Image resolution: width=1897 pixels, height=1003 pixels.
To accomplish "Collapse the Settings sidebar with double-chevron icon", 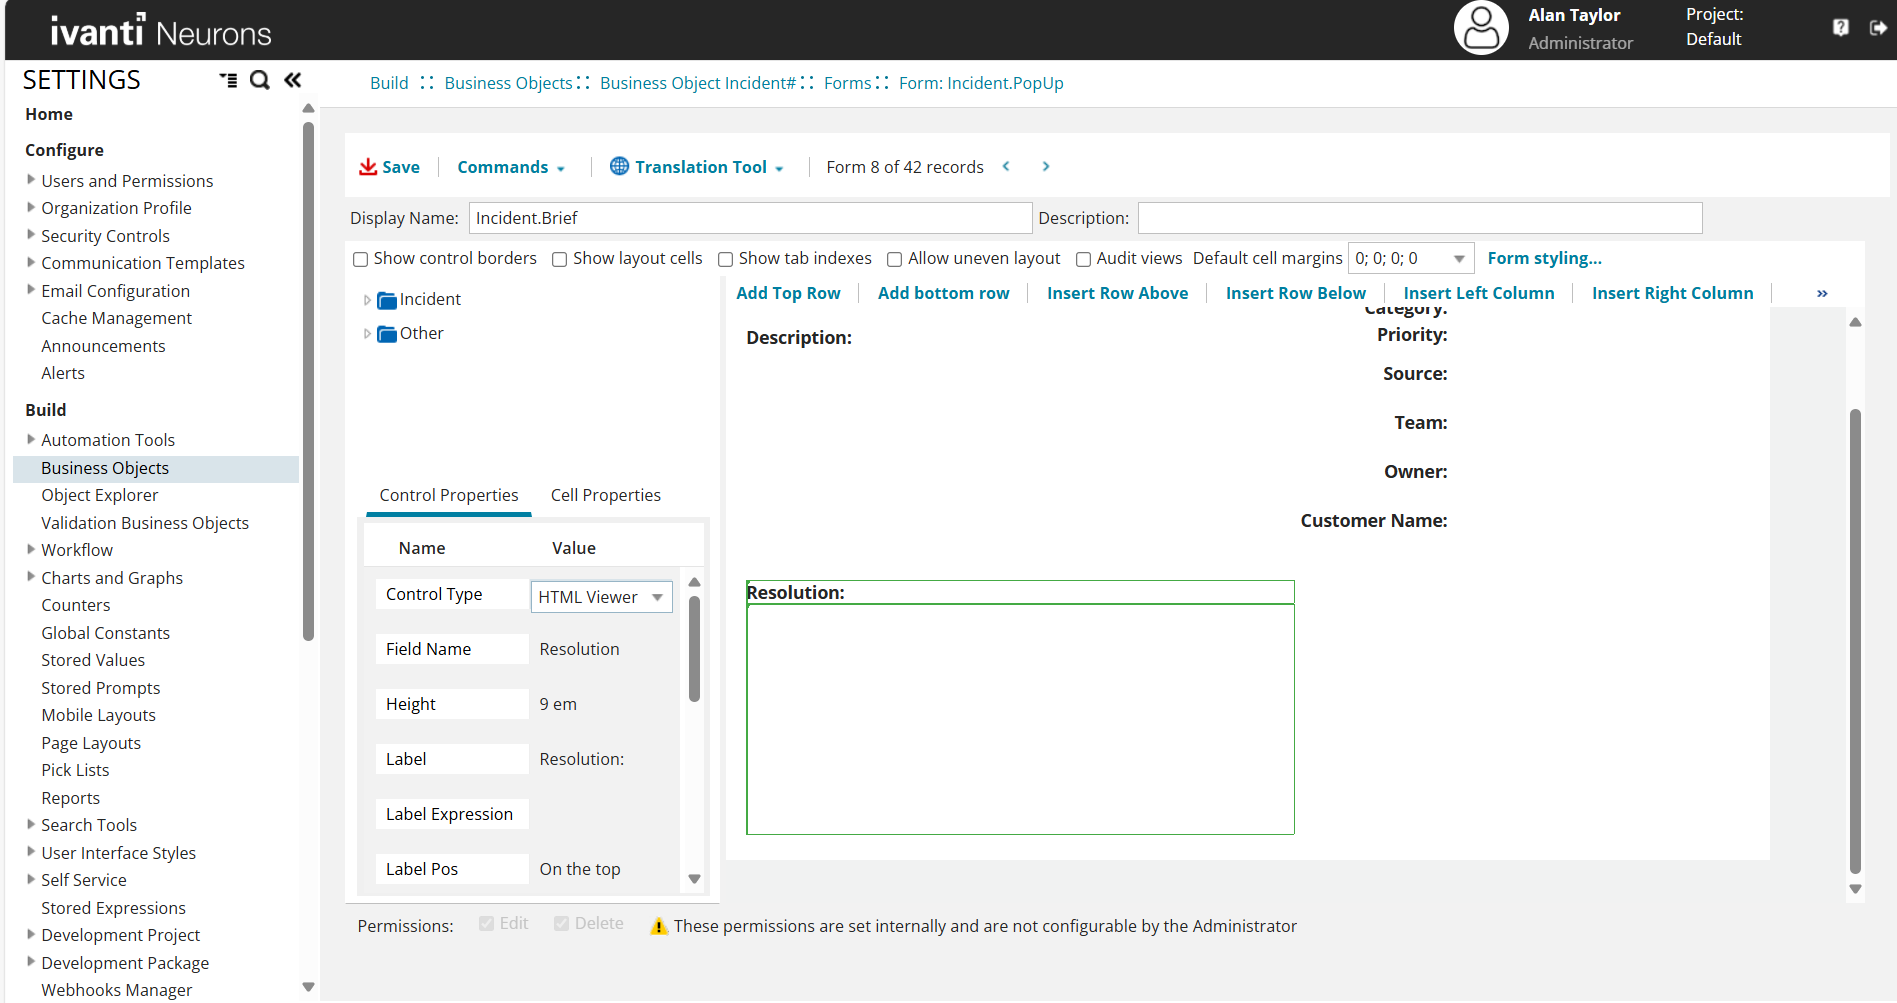I will [293, 80].
